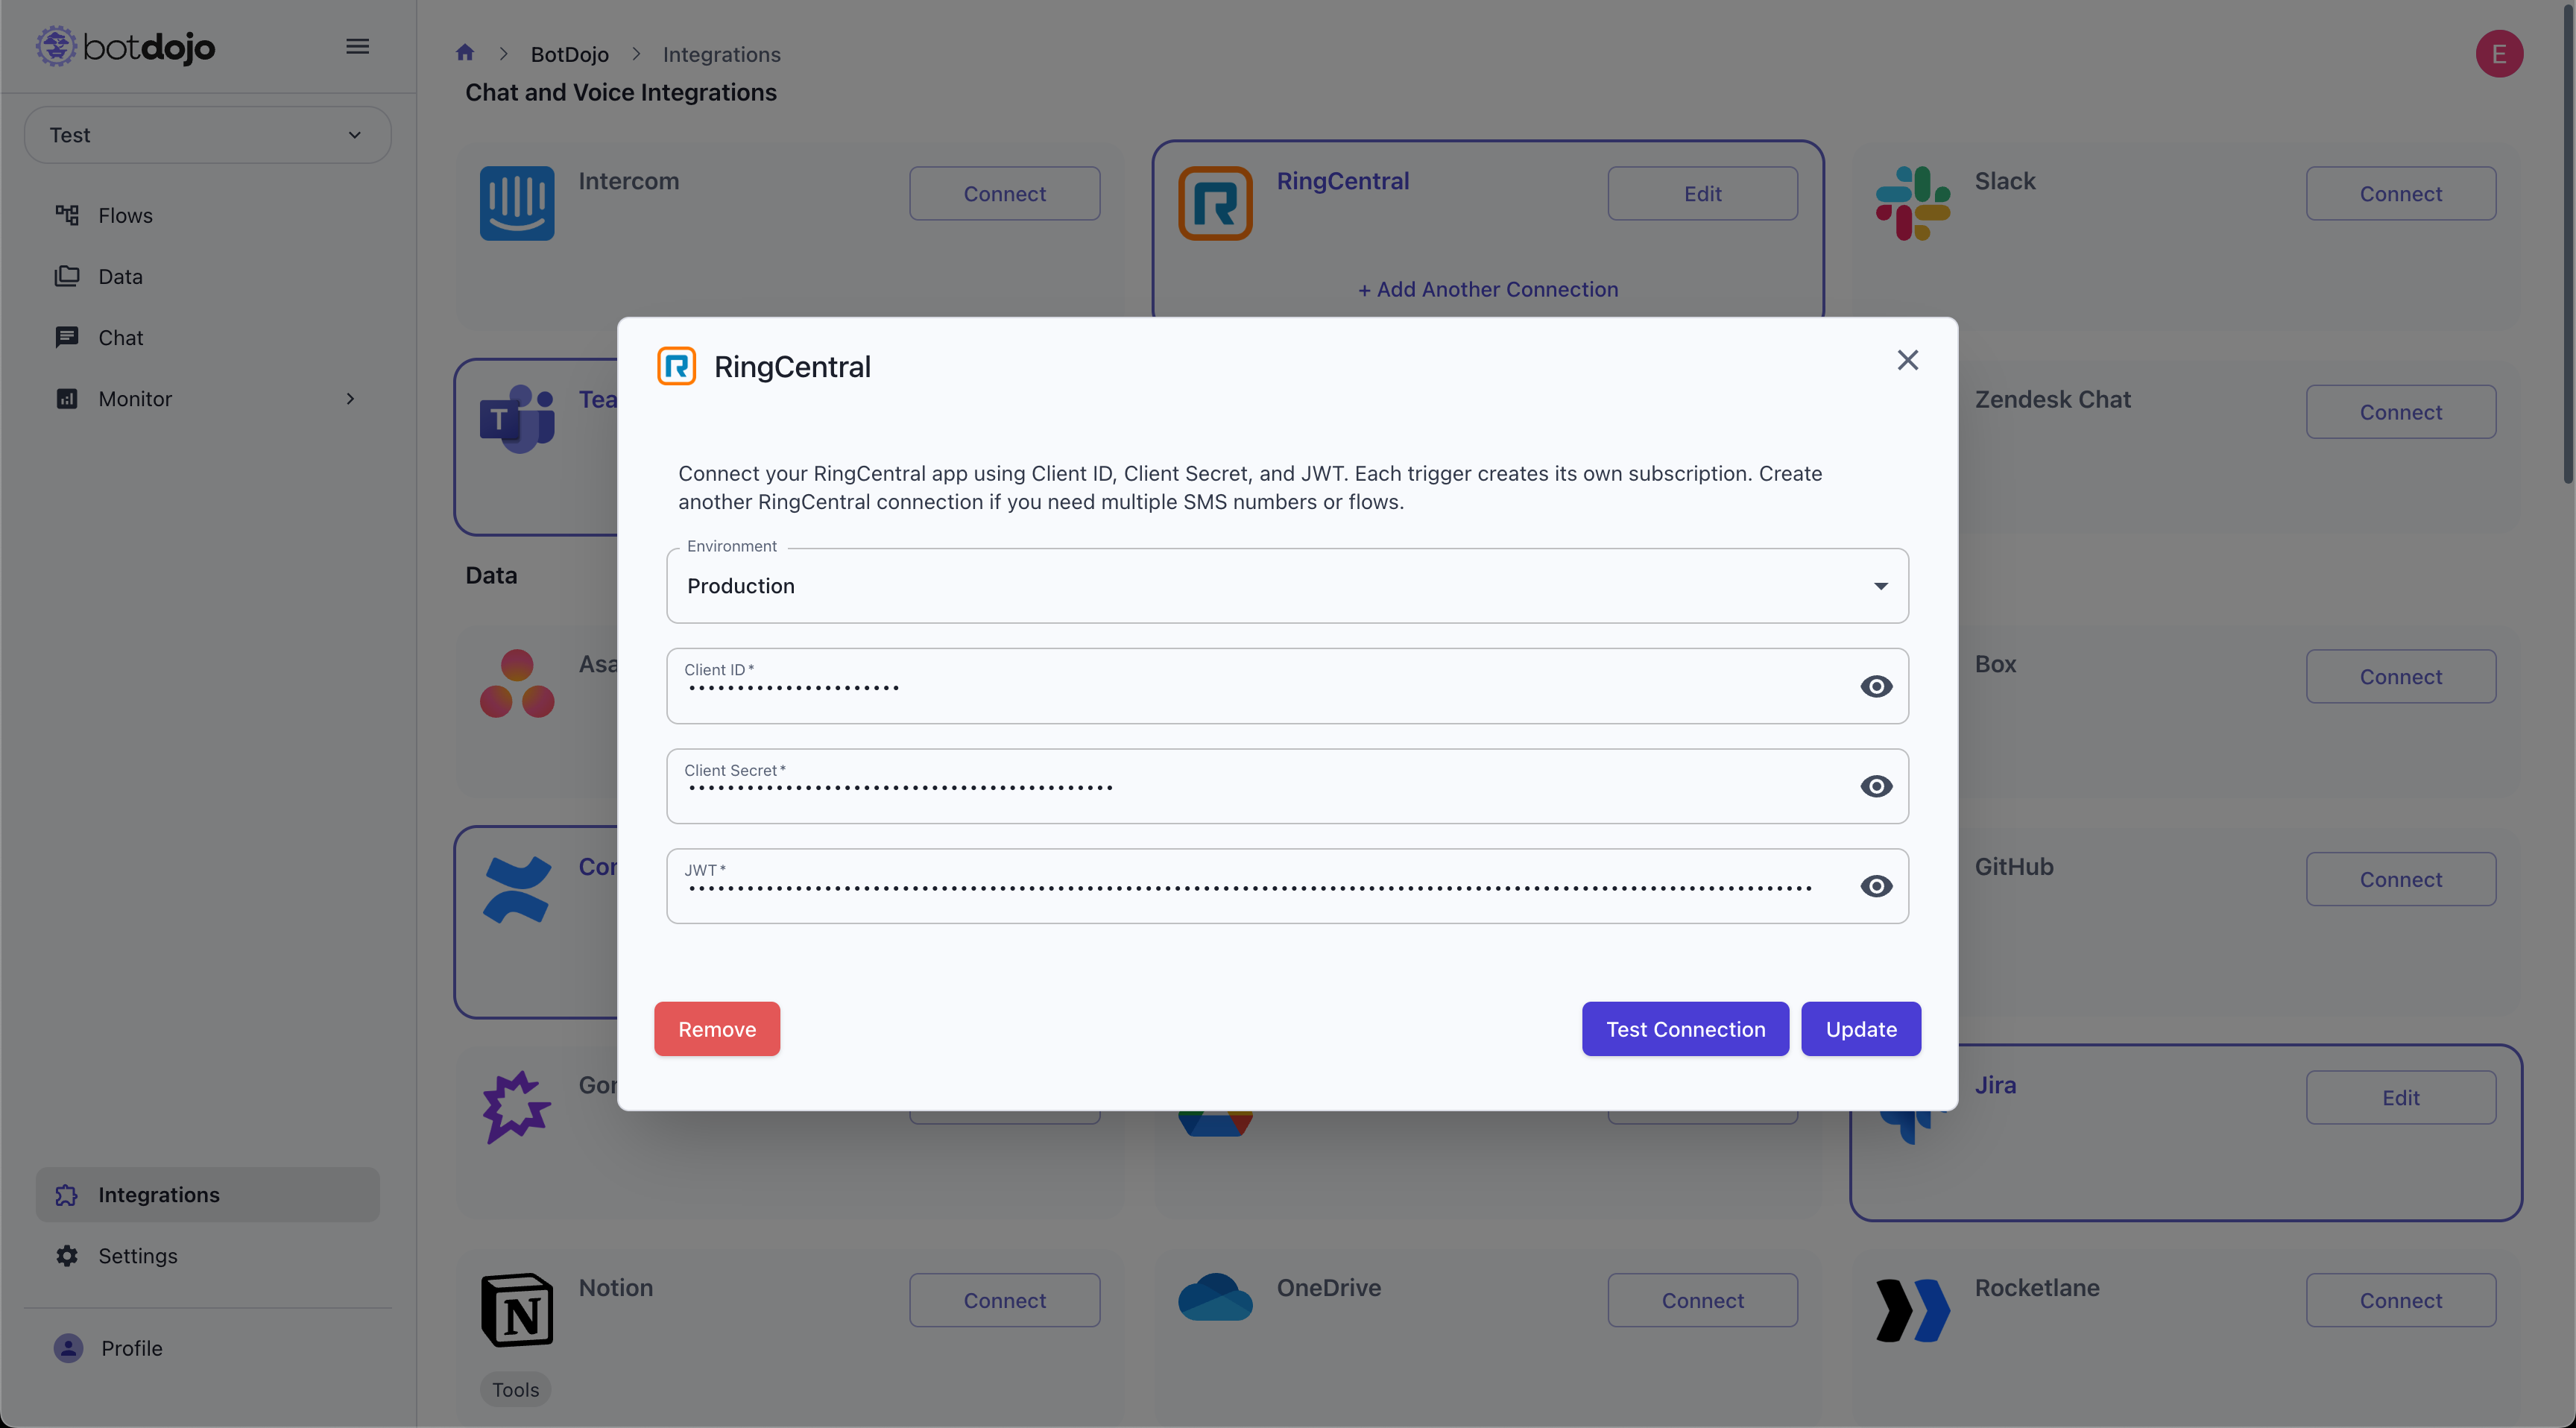Viewport: 2576px width, 1428px height.
Task: Click Test Connection button
Action: pyautogui.click(x=1685, y=1029)
